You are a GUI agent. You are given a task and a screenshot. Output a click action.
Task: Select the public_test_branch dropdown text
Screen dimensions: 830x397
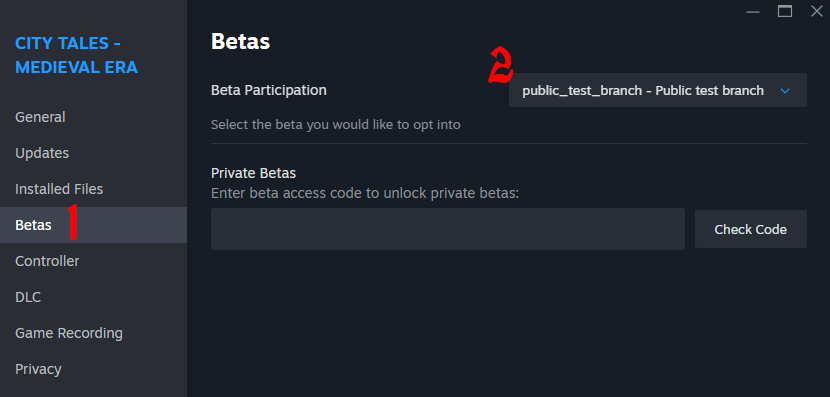point(643,91)
